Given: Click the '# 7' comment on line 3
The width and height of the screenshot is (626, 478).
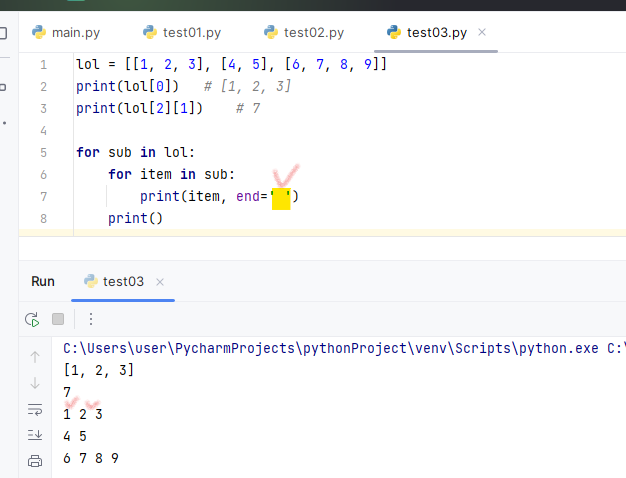Looking at the screenshot, I should tap(248, 108).
